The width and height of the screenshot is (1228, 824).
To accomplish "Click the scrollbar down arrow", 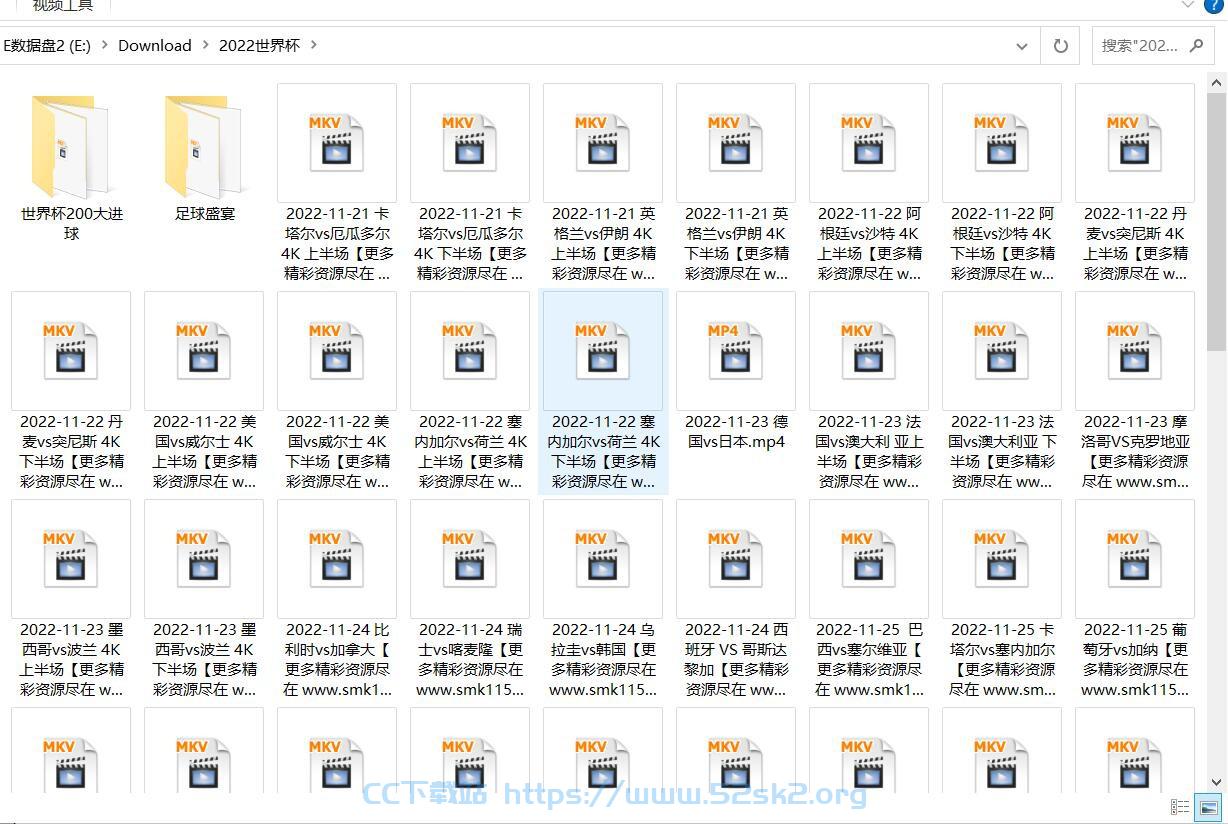I will [x=1217, y=783].
